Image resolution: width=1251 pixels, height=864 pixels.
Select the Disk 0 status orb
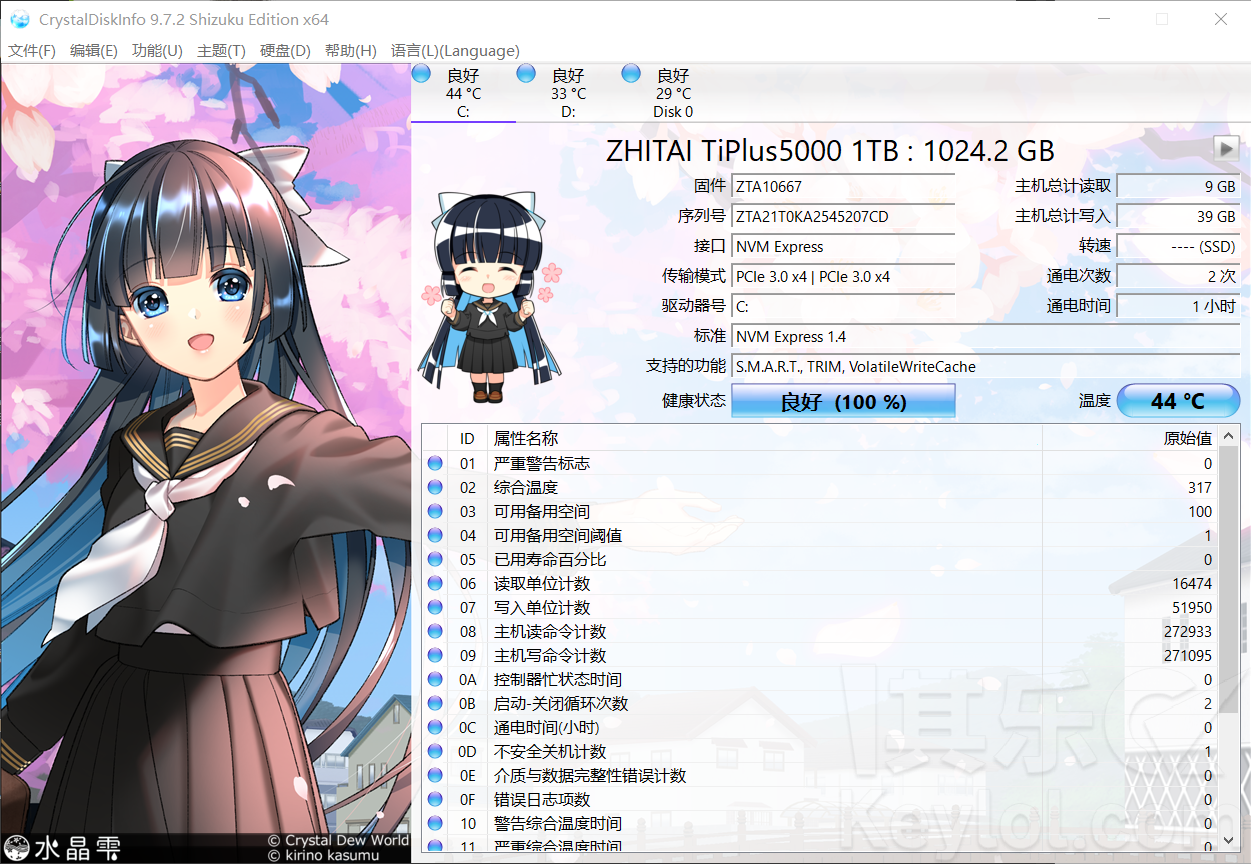click(x=631, y=74)
